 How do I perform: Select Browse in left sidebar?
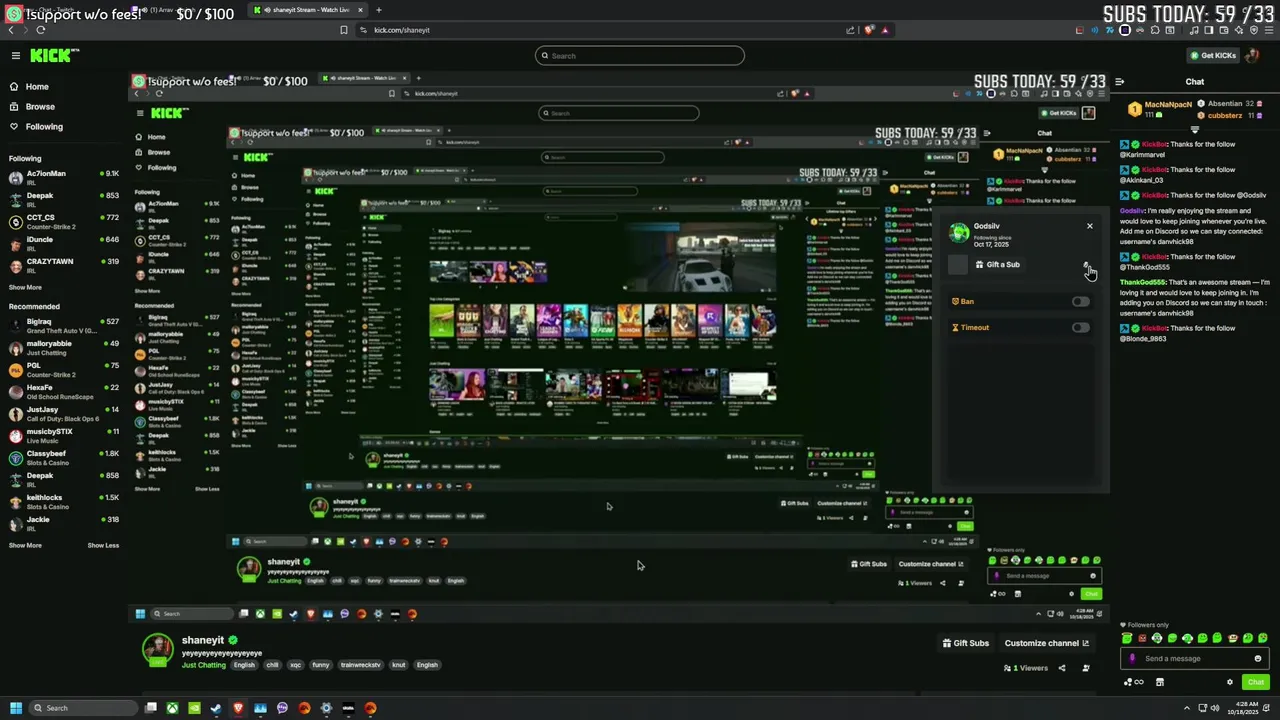(x=40, y=107)
